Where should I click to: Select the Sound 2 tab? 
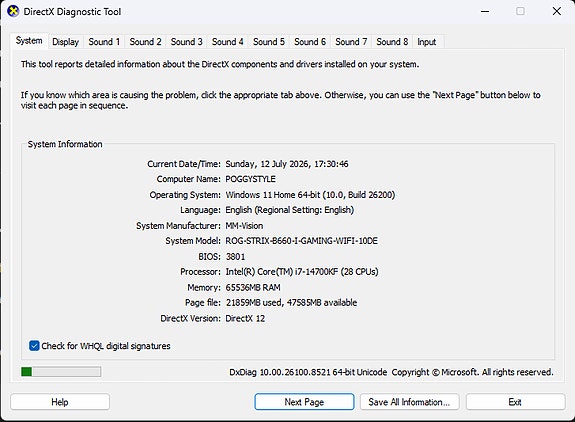[145, 42]
